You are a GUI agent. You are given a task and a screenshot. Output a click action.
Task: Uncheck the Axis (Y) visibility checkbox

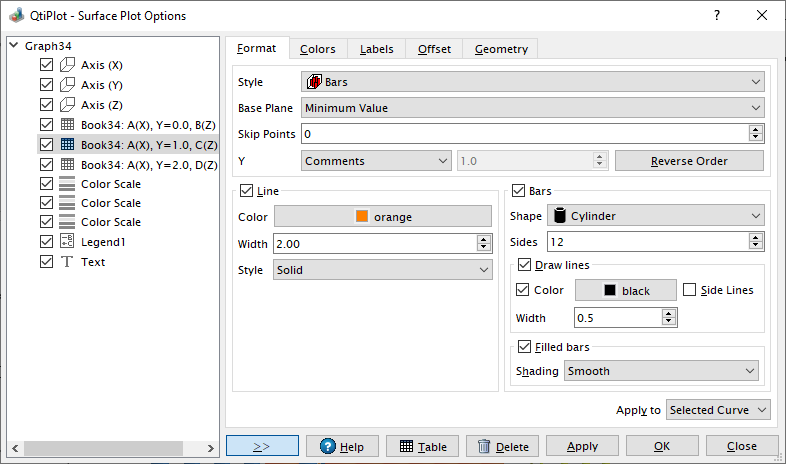[x=46, y=85]
